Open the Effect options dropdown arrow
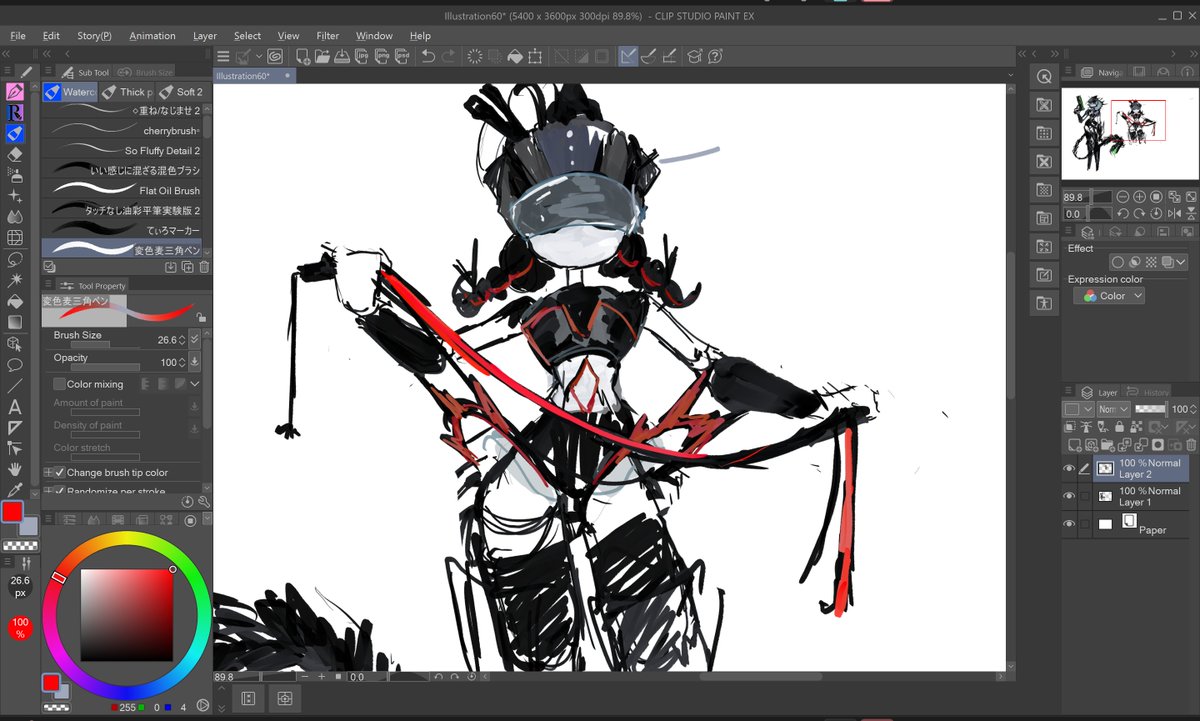Viewport: 1200px width, 721px height. [x=1181, y=263]
